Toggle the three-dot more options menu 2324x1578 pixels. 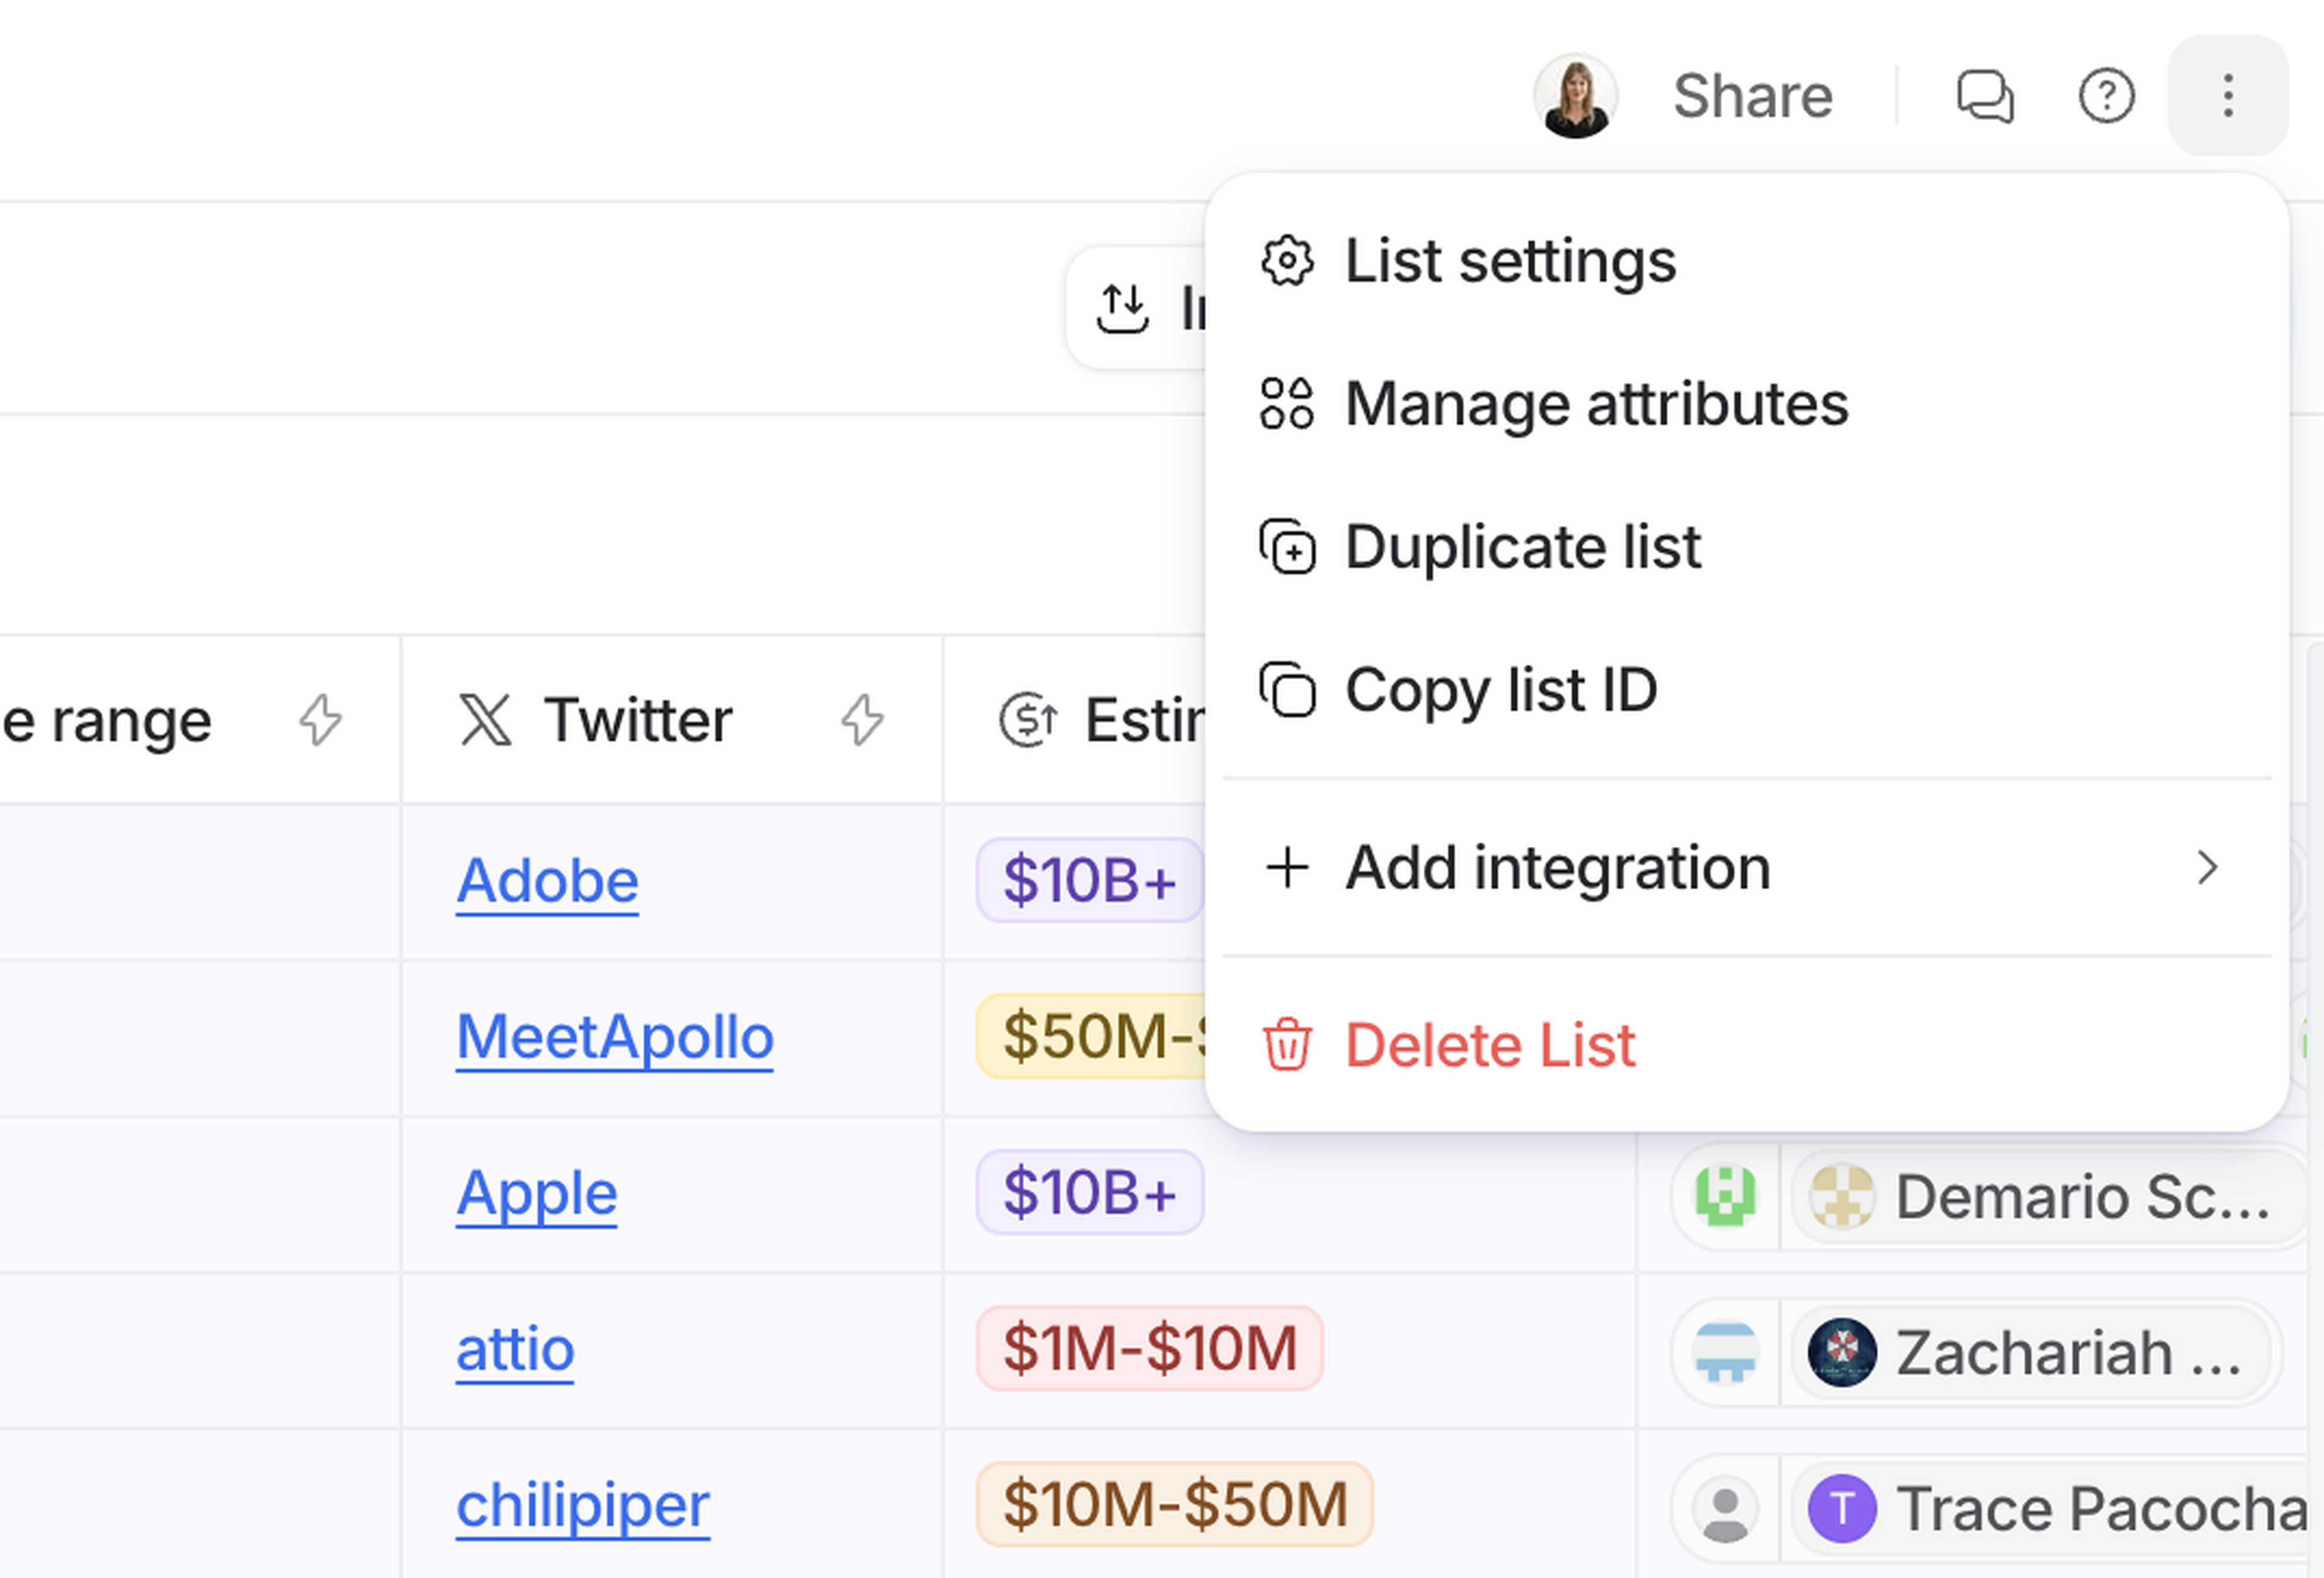[x=2227, y=96]
